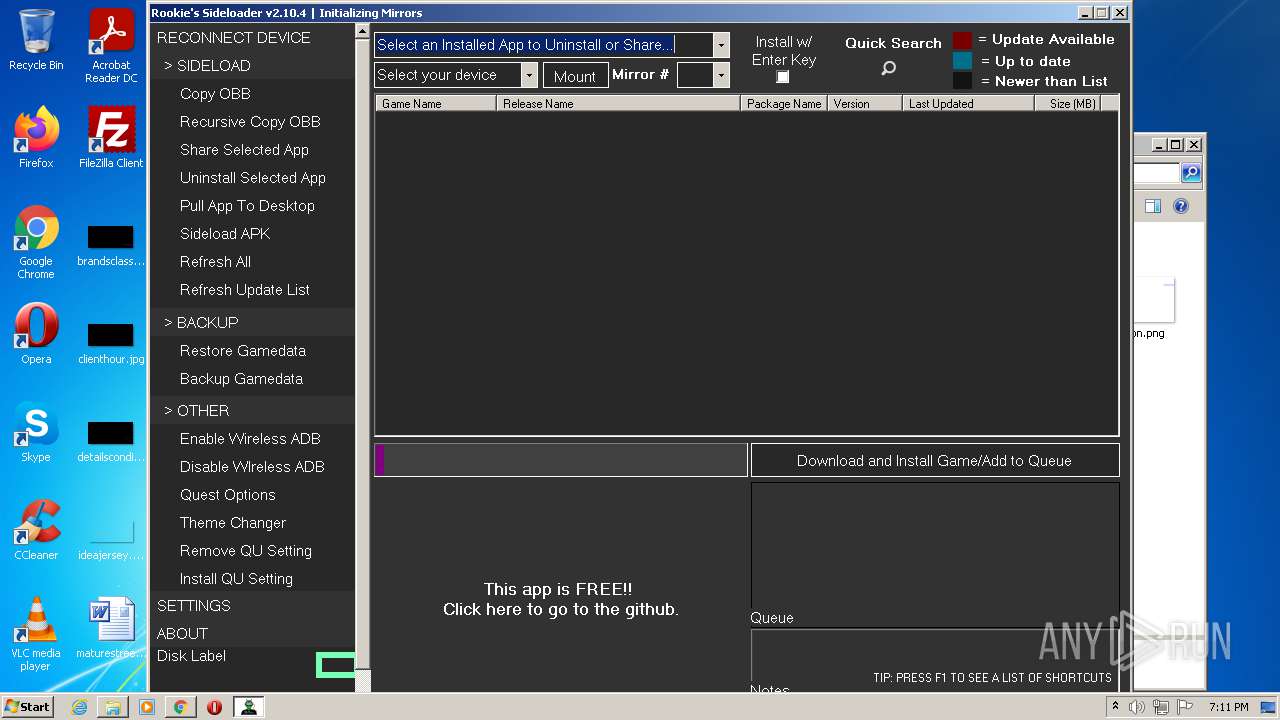This screenshot has height=720, width=1280.
Task: Launch Google Chrome desktop shortcut
Action: 36,243
